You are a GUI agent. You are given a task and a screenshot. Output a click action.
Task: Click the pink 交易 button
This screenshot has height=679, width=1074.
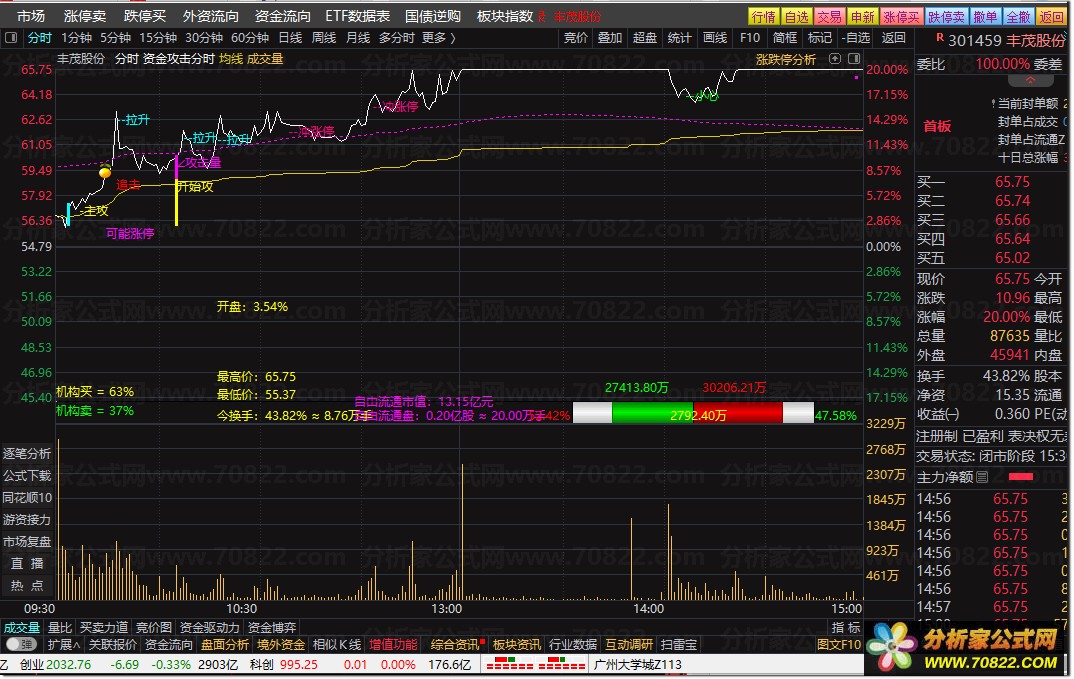[x=829, y=16]
